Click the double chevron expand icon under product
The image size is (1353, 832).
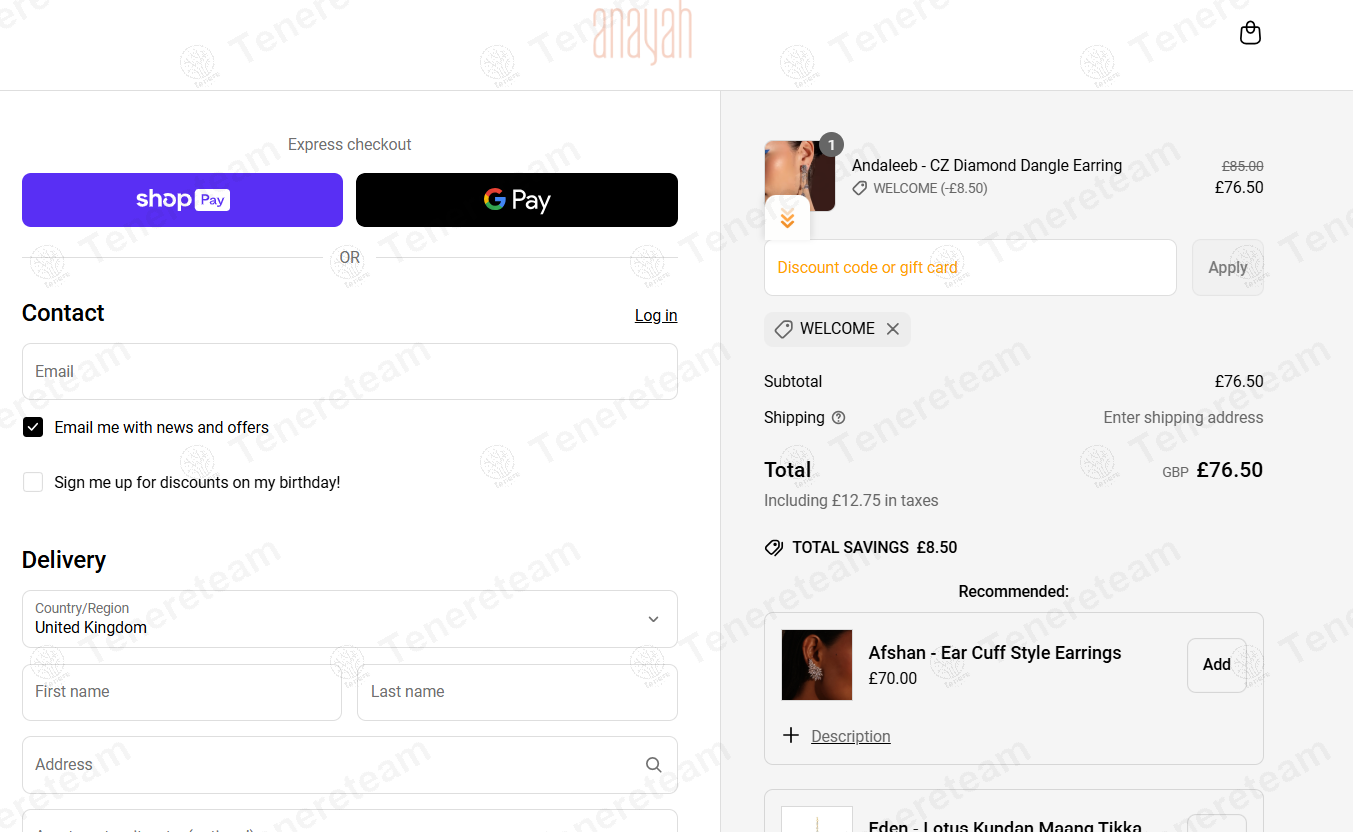[x=787, y=219]
